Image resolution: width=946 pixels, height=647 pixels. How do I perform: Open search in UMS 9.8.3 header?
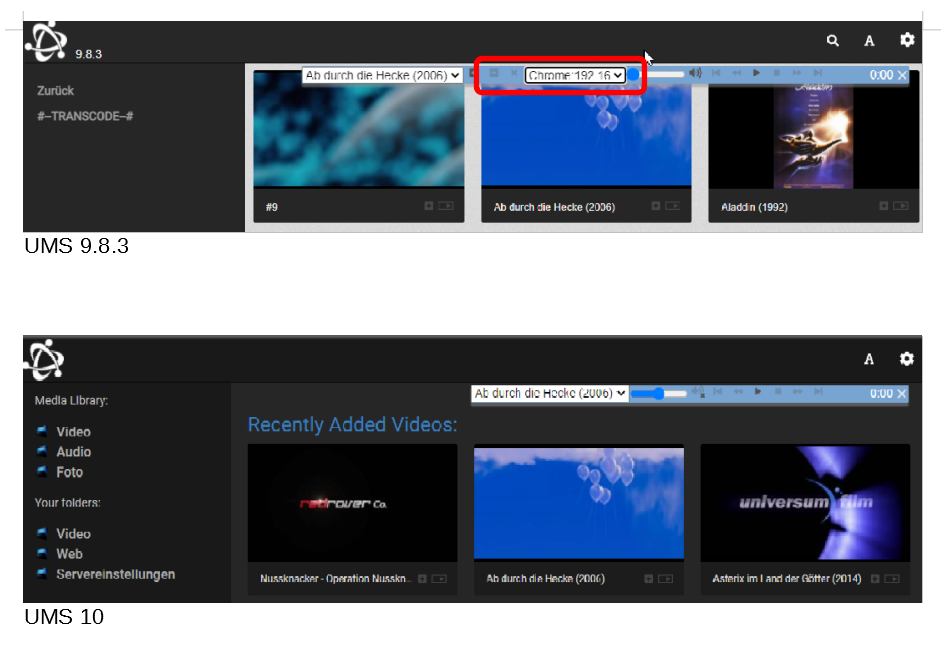(x=833, y=40)
